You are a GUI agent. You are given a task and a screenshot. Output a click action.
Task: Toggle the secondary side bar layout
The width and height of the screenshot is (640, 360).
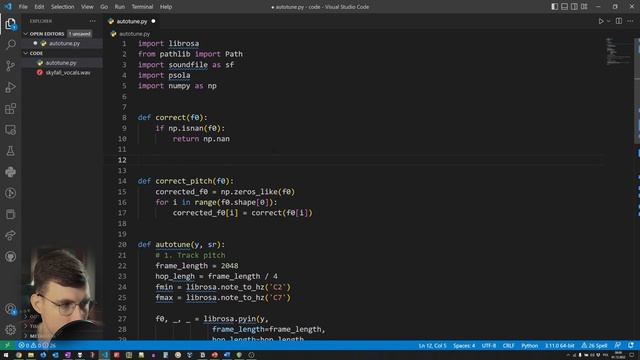pos(574,7)
